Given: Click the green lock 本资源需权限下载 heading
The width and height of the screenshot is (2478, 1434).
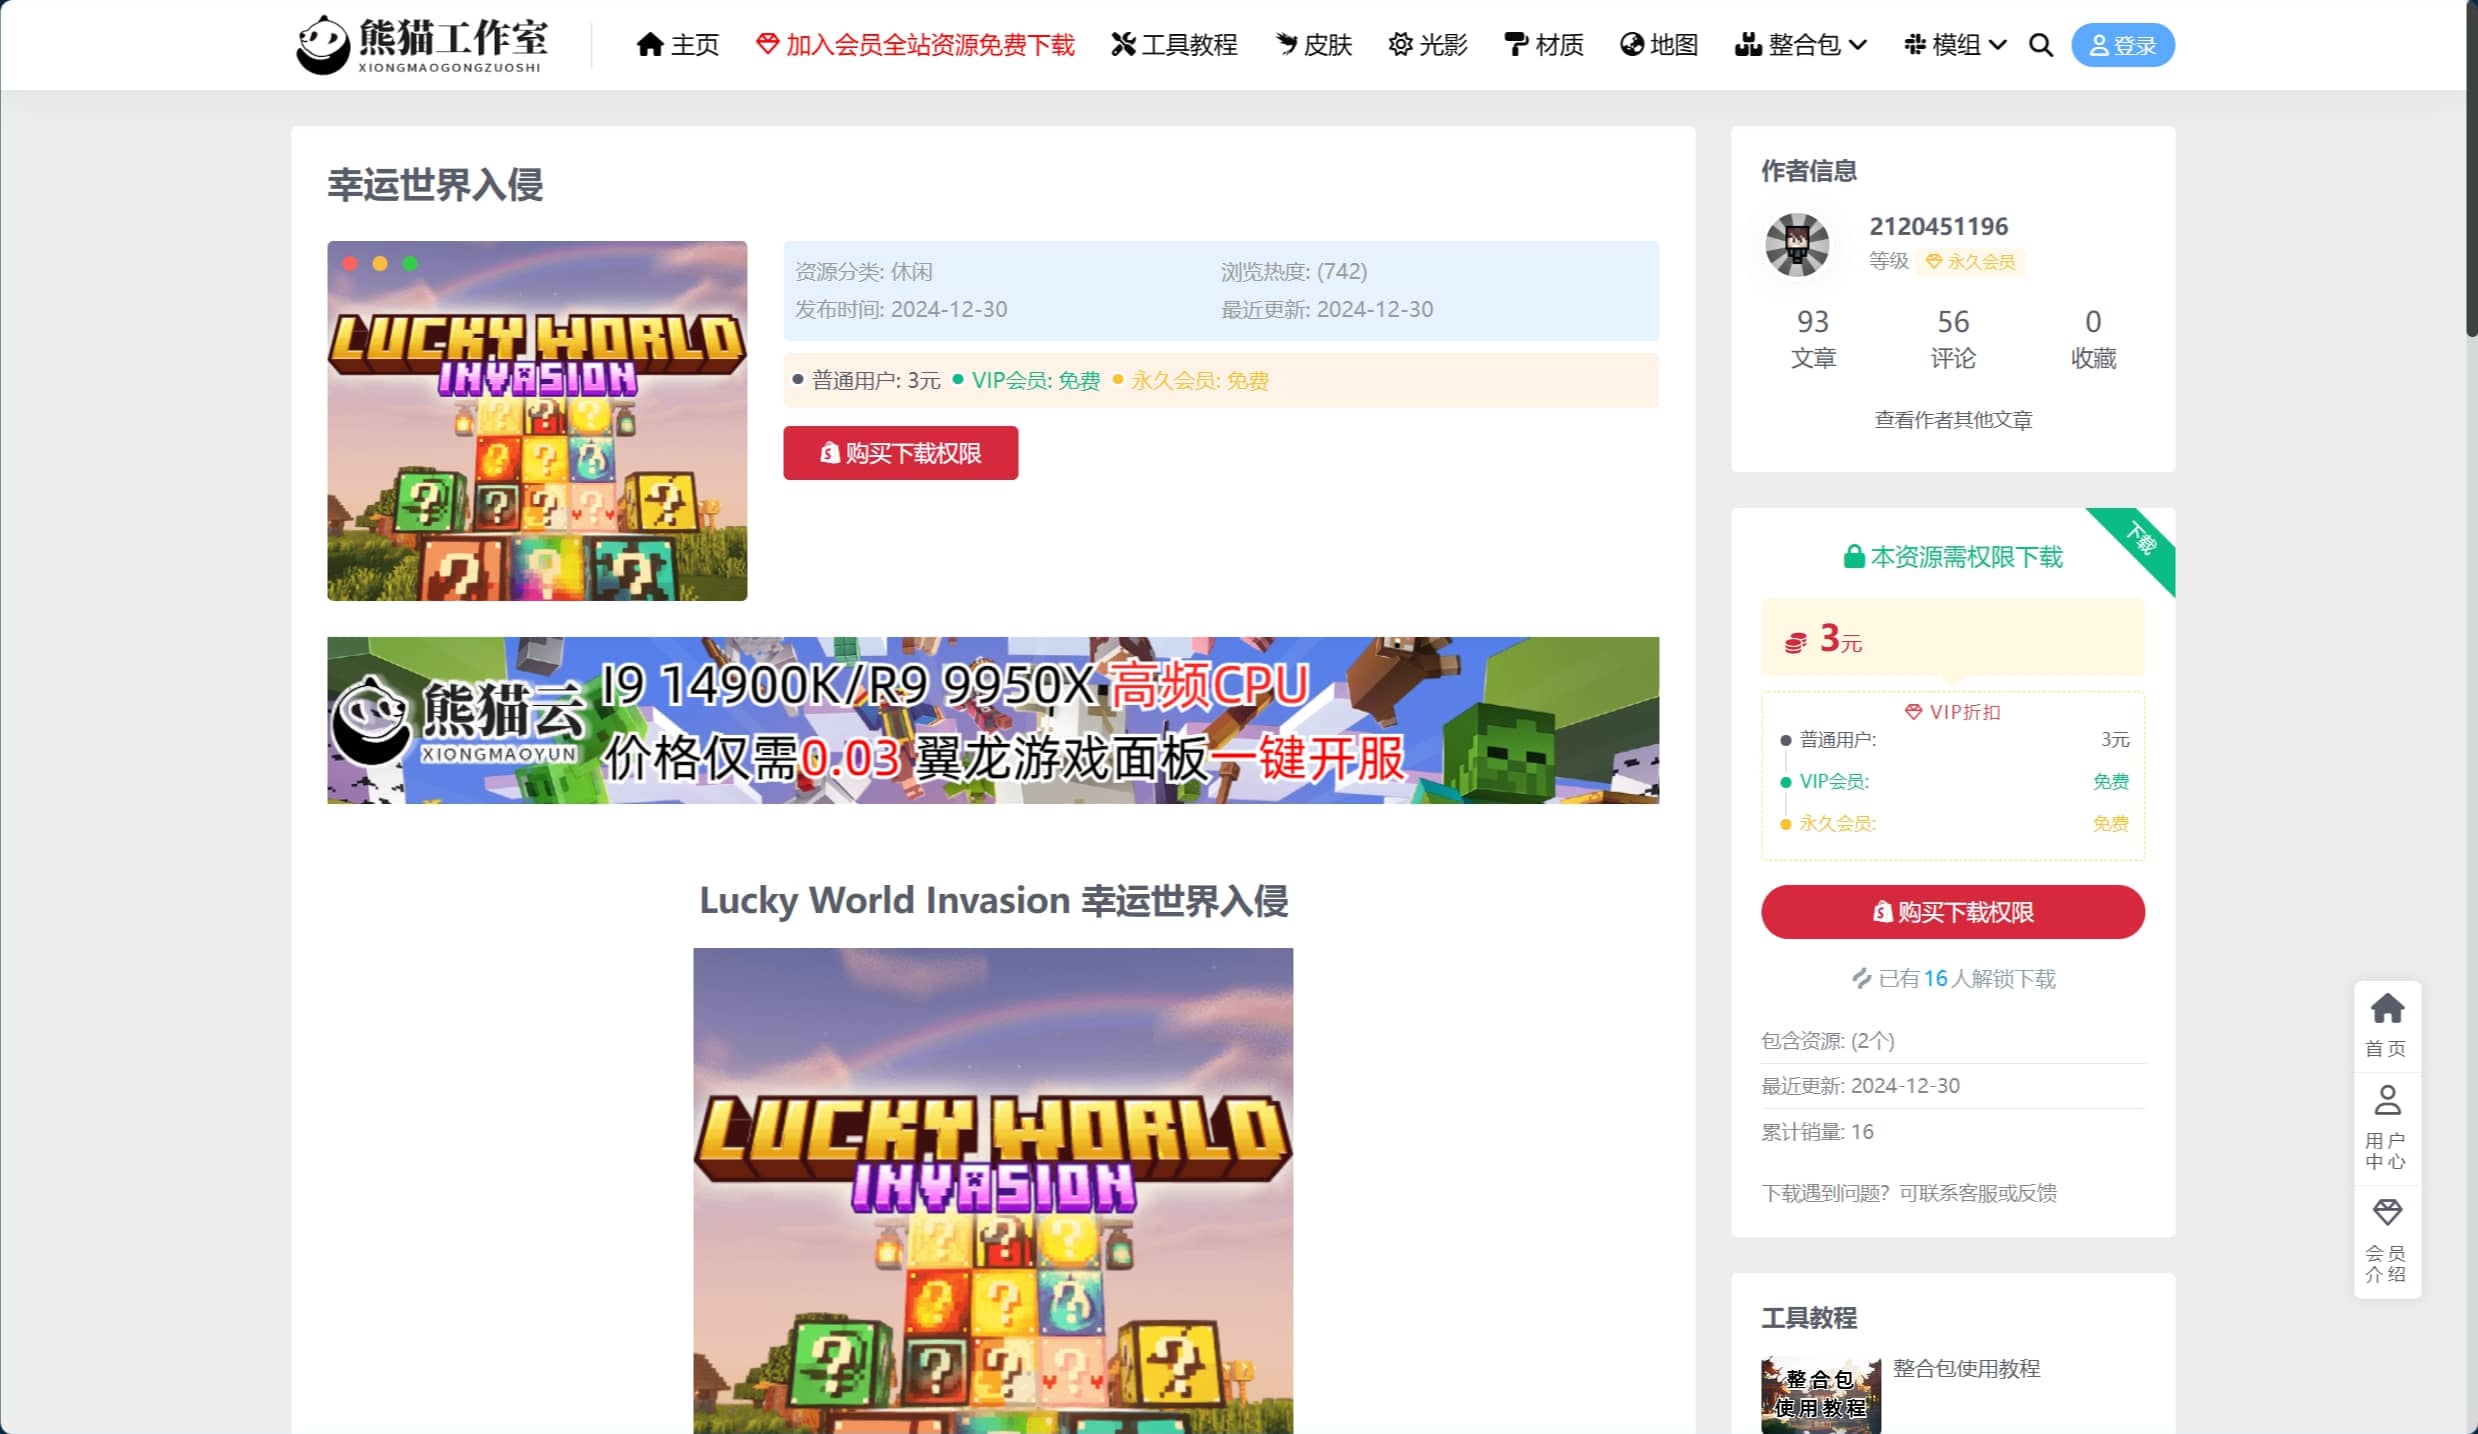Looking at the screenshot, I should point(1952,557).
